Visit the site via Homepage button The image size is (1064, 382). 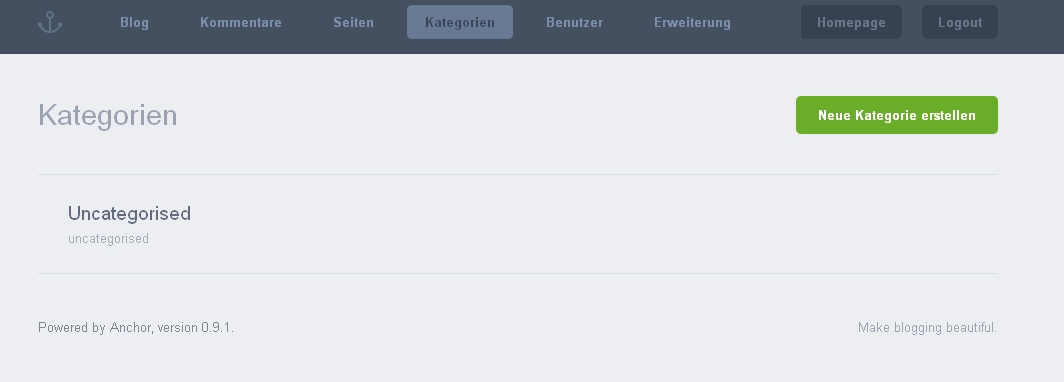click(x=851, y=22)
